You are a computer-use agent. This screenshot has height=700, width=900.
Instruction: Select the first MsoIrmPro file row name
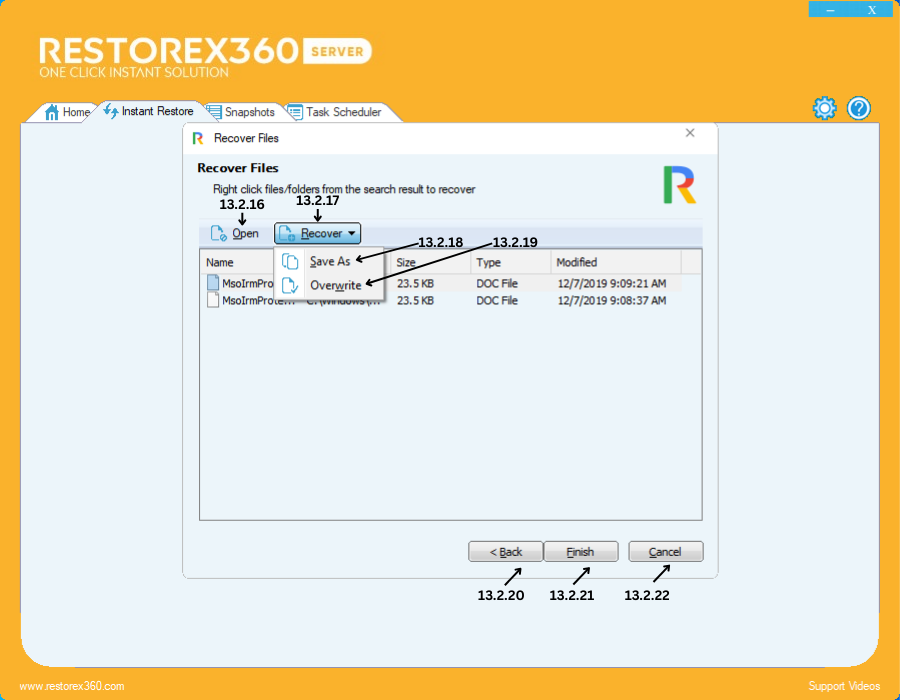coord(248,283)
